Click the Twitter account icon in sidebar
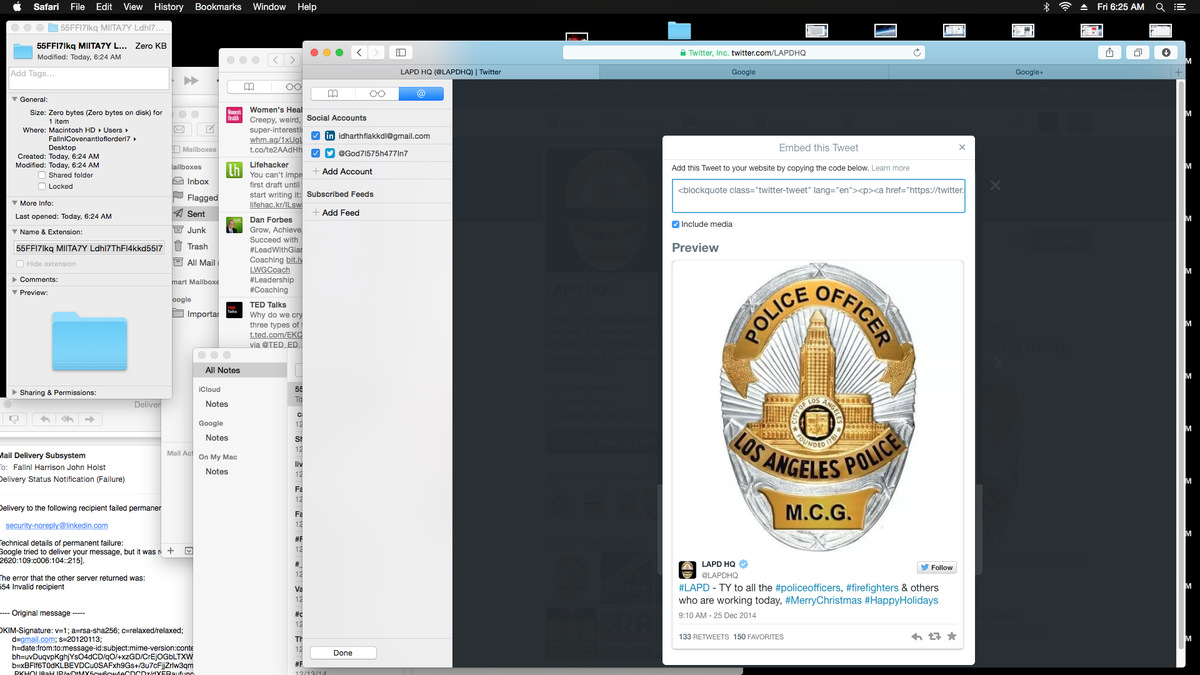Image resolution: width=1200 pixels, height=675 pixels. (x=330, y=153)
